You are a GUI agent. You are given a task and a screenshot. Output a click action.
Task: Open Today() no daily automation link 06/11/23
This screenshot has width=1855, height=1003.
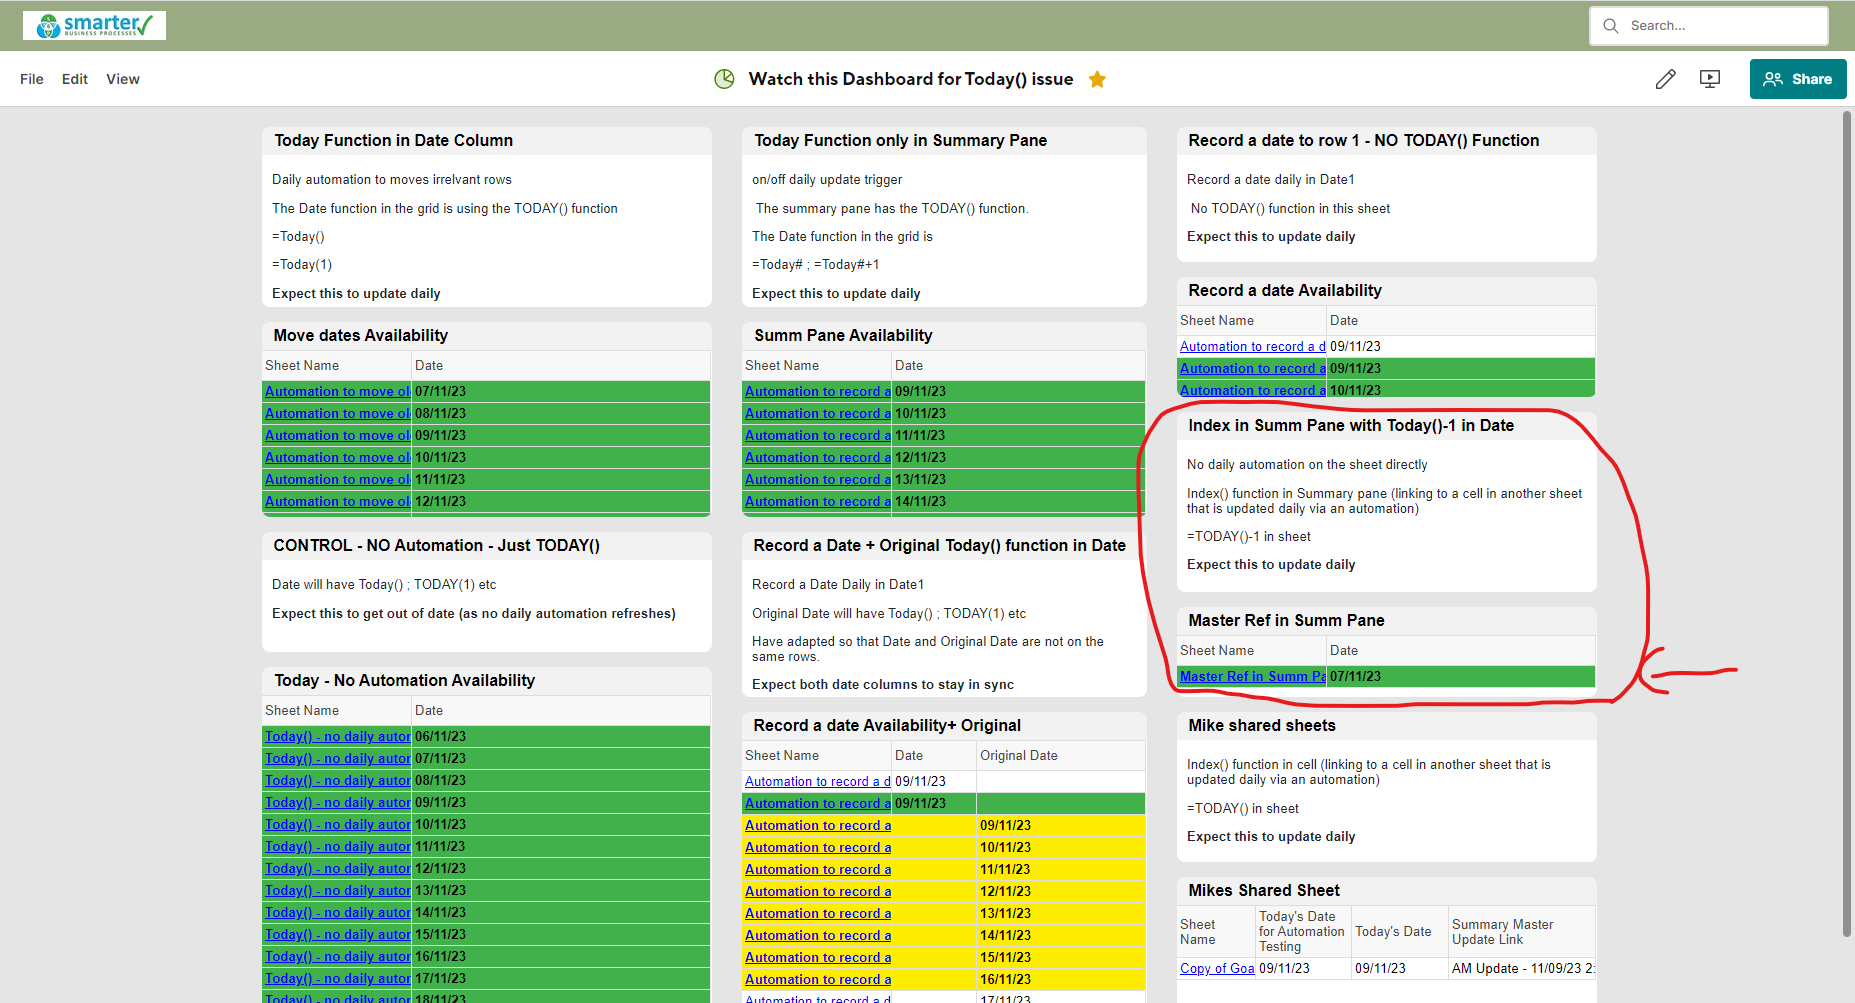tap(337, 737)
